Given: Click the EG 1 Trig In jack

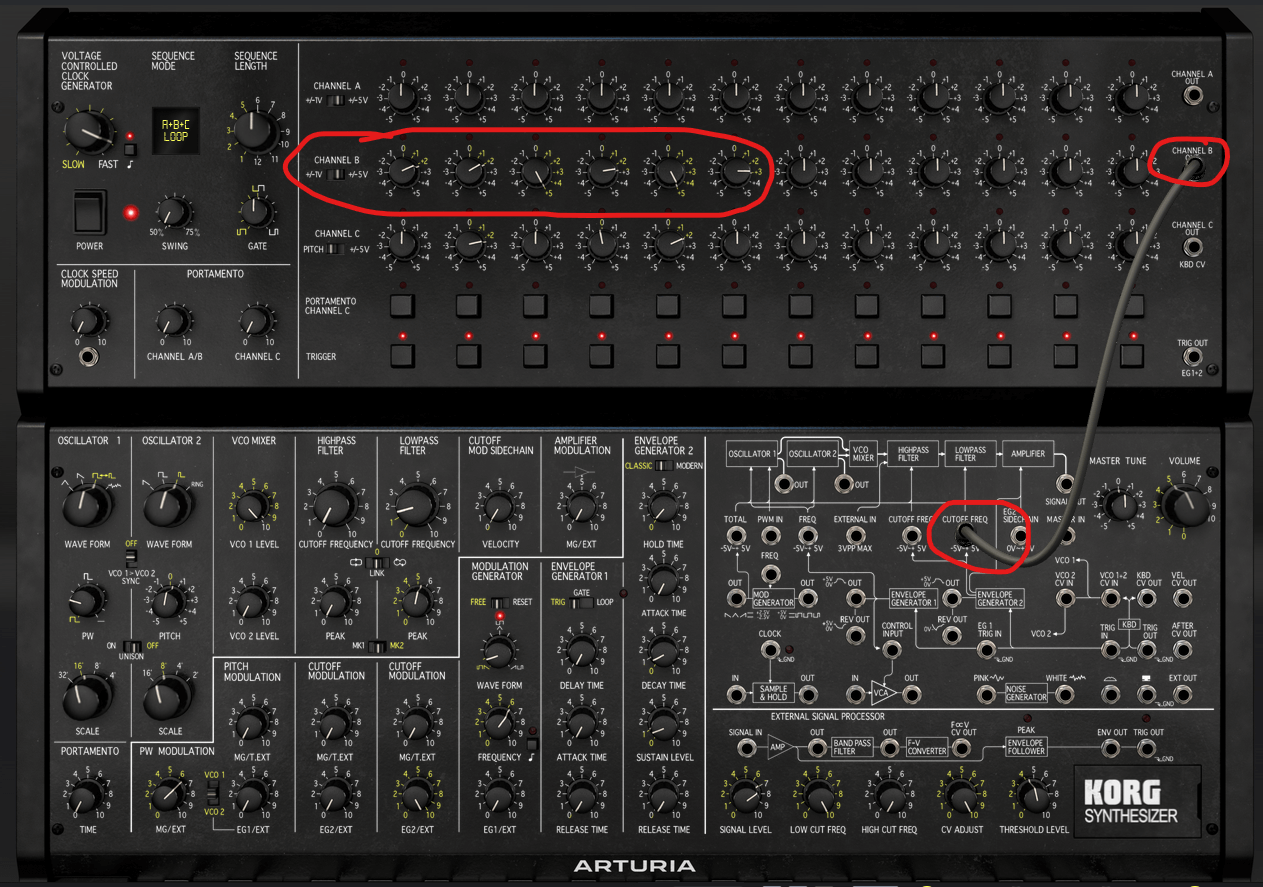Looking at the screenshot, I should coord(986,650).
